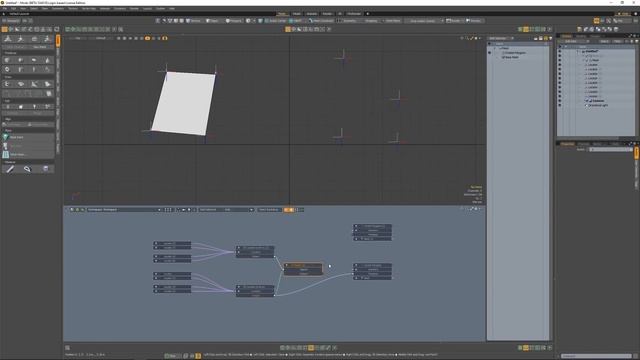Open the Edit menu
The height and width of the screenshot is (360, 640).
pos(13,8)
